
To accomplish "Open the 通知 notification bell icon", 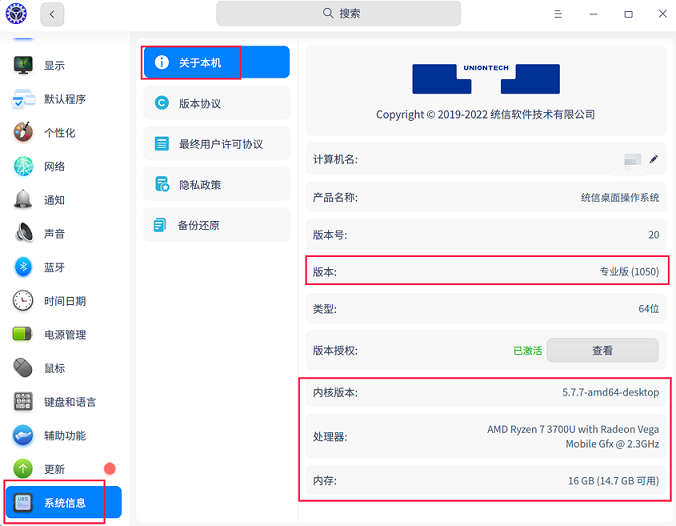I will tap(23, 199).
